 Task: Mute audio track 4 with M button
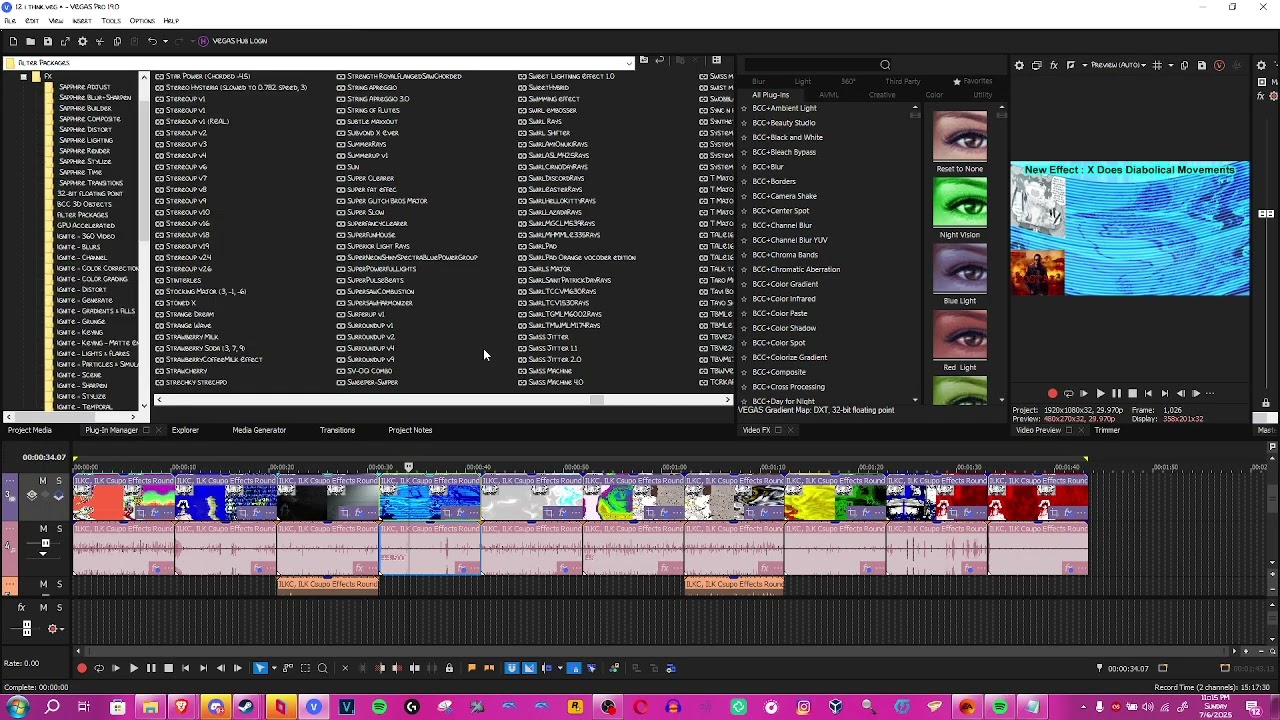coord(43,529)
